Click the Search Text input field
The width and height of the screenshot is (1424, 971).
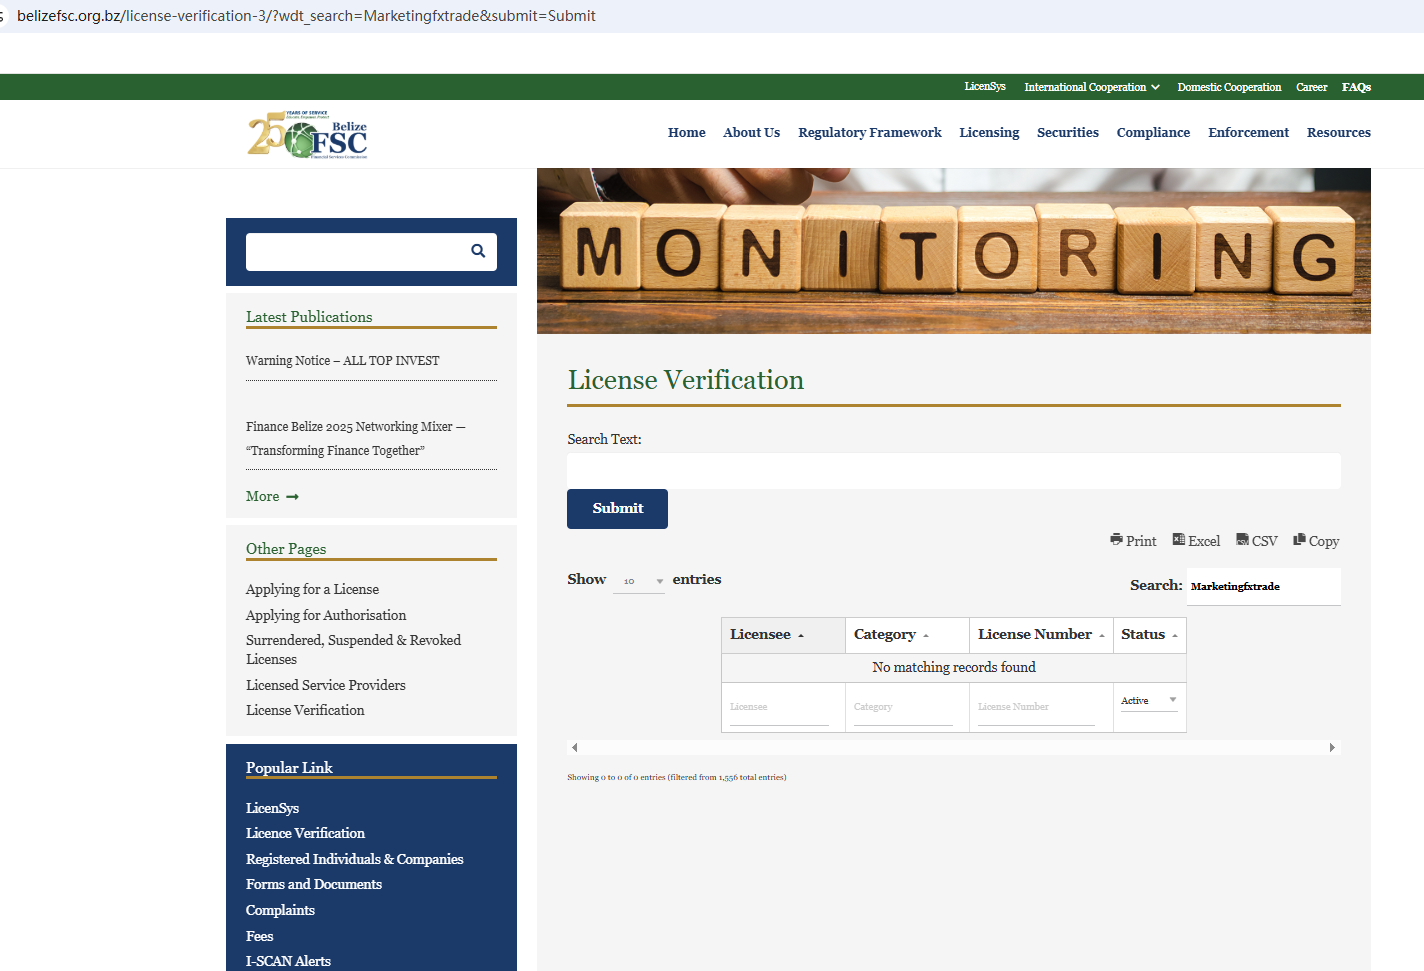pyautogui.click(x=953, y=471)
